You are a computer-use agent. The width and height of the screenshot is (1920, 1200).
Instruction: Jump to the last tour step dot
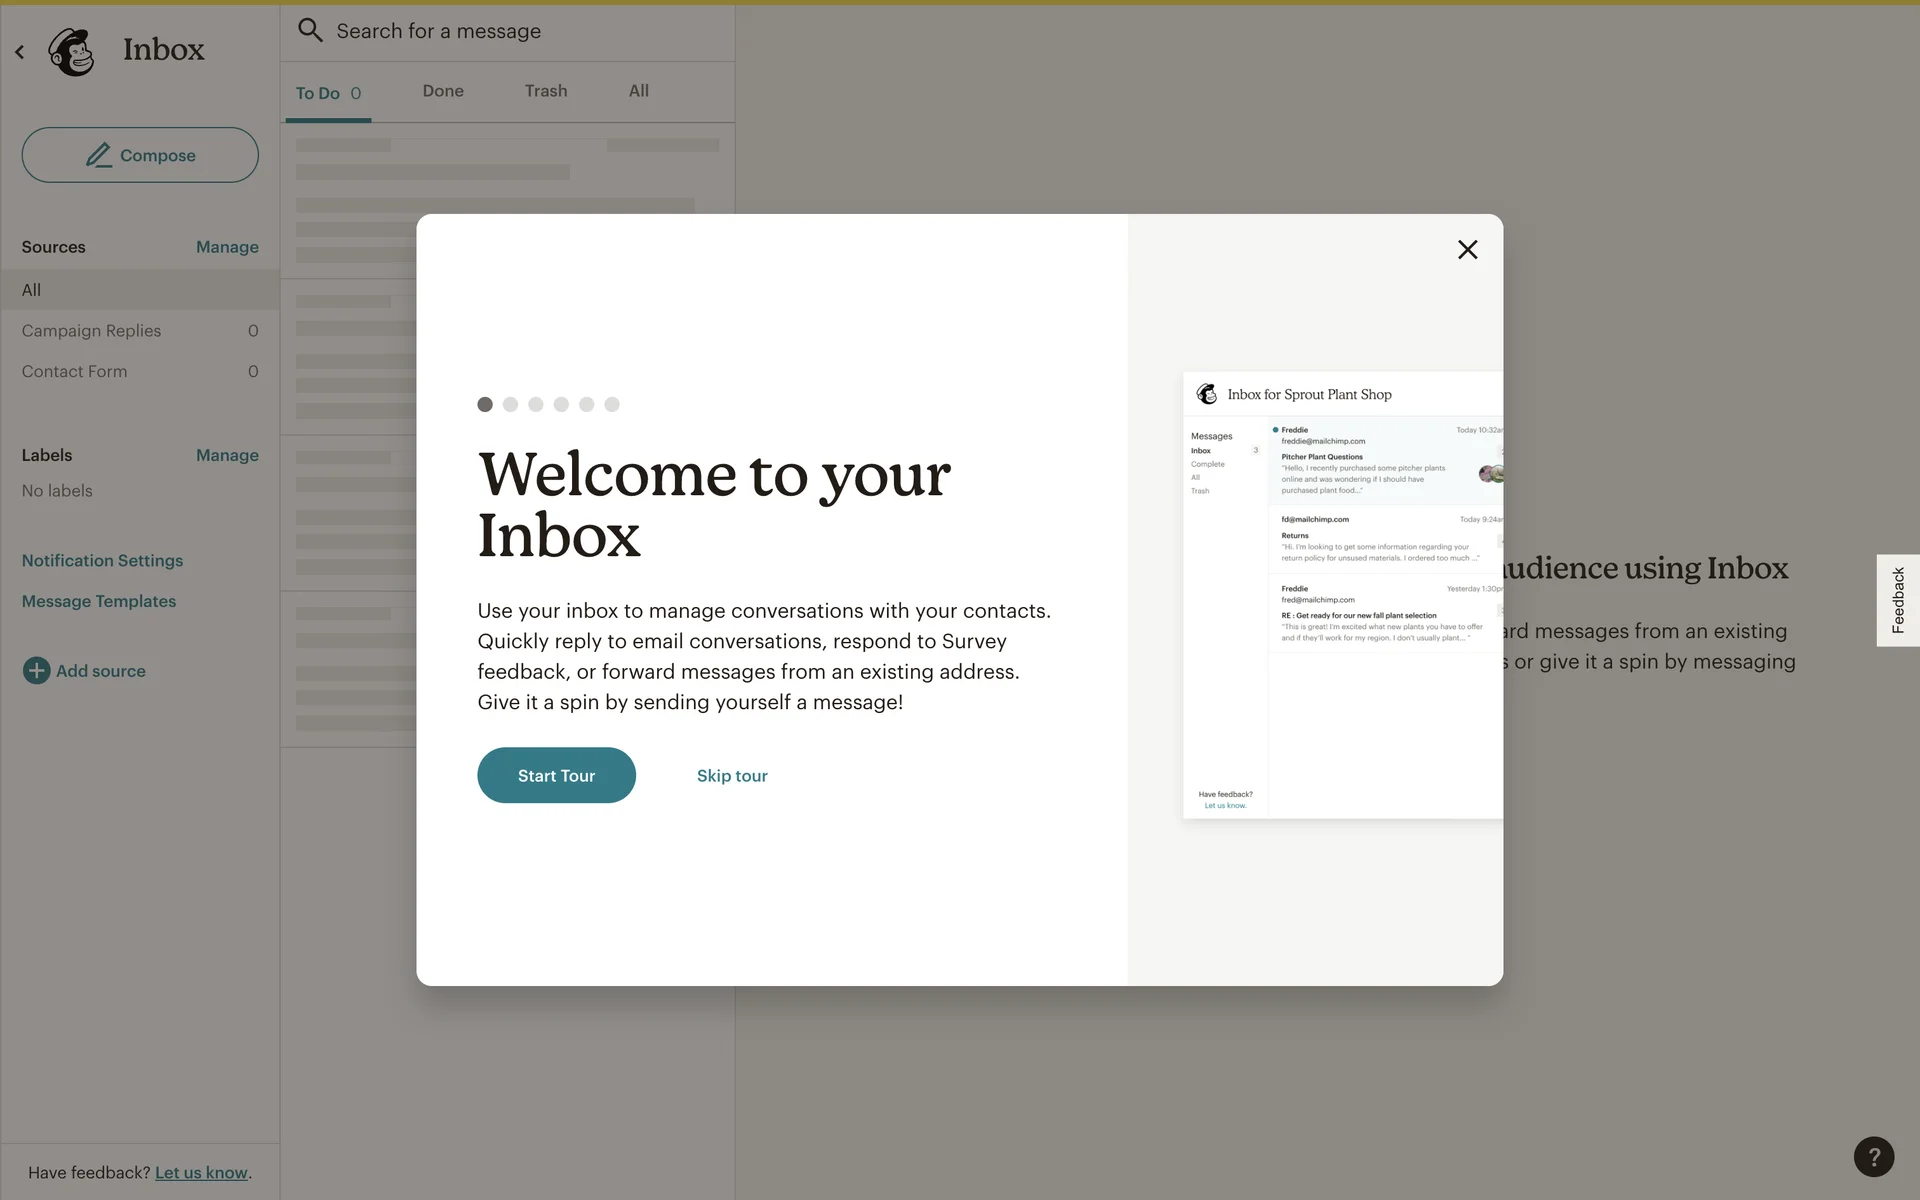click(x=612, y=404)
